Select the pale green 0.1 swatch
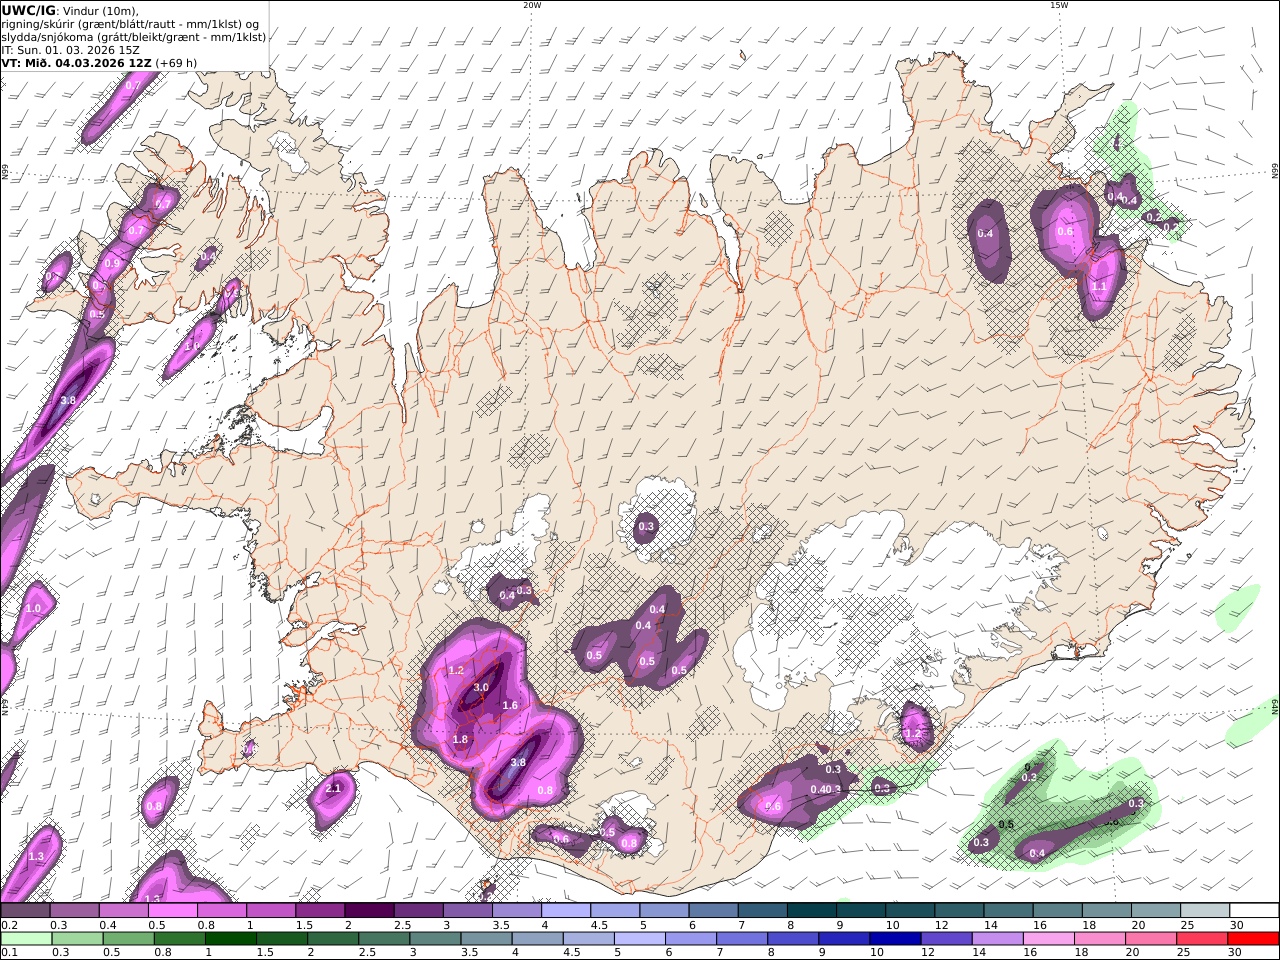The image size is (1280, 960). point(25,939)
